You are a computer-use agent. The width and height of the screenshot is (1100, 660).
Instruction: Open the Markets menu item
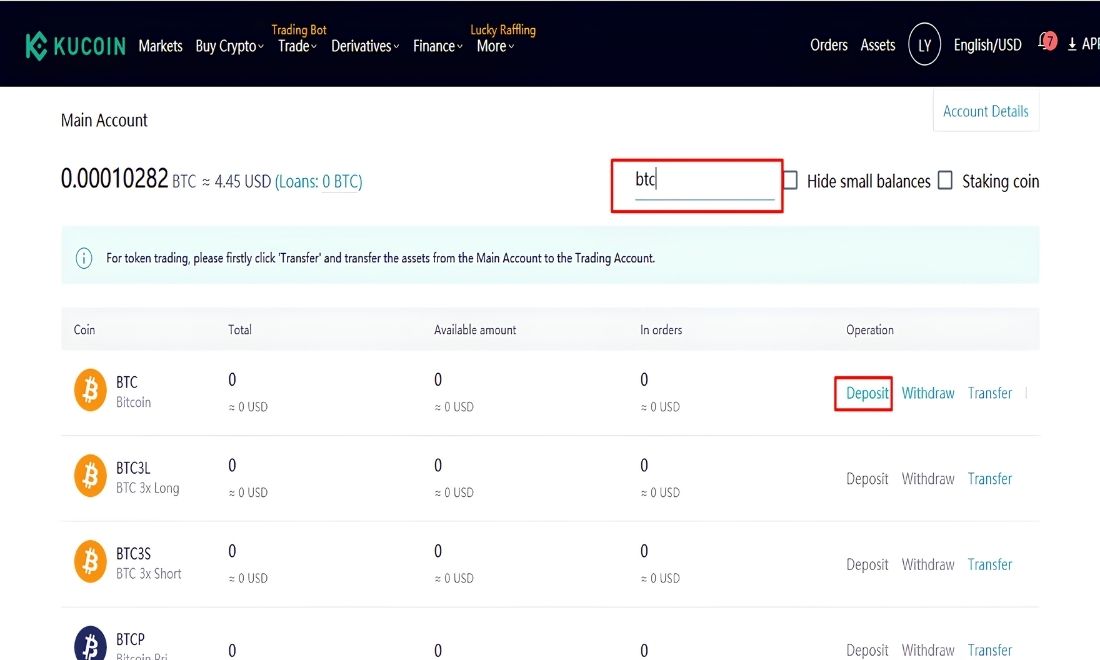161,46
